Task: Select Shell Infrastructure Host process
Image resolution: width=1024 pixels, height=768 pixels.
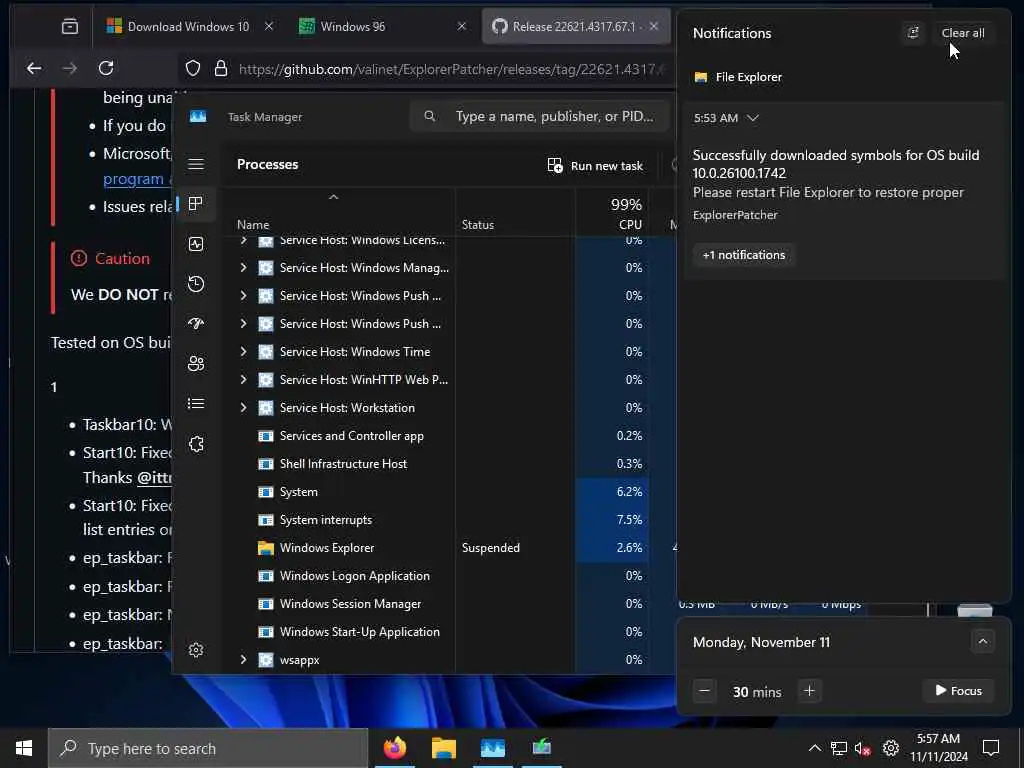Action: click(424, 464)
